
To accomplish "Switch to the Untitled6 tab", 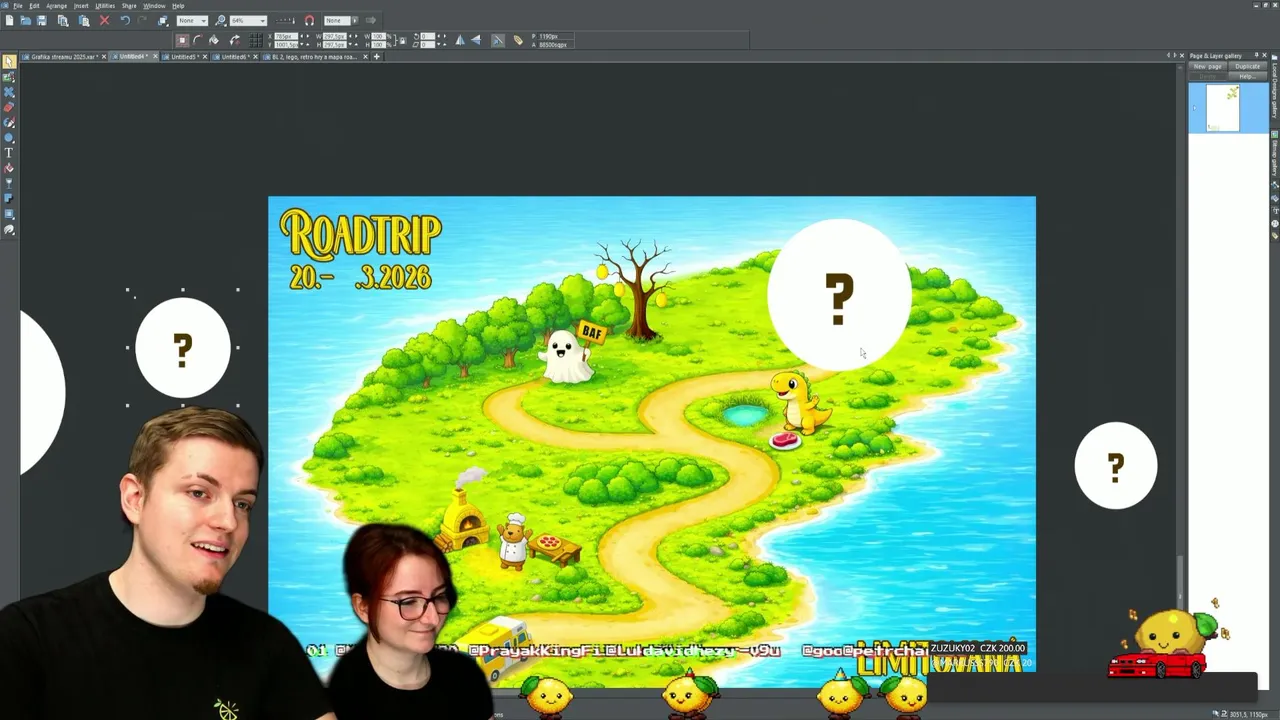I will pos(235,57).
